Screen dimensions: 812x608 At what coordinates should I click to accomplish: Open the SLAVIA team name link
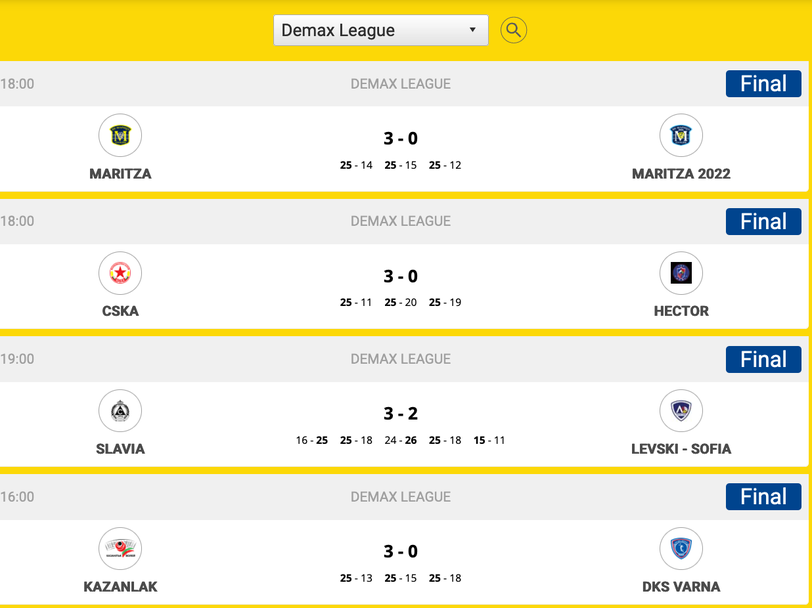coord(120,449)
